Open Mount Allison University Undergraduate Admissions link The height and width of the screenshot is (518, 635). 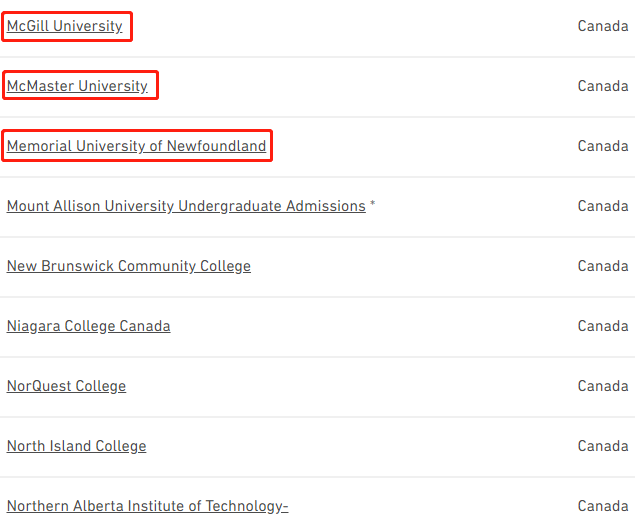(186, 206)
